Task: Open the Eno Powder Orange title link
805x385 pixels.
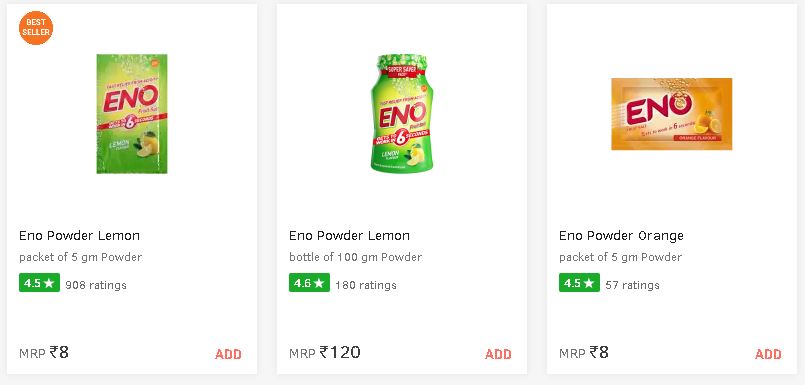Action: pyautogui.click(x=621, y=236)
